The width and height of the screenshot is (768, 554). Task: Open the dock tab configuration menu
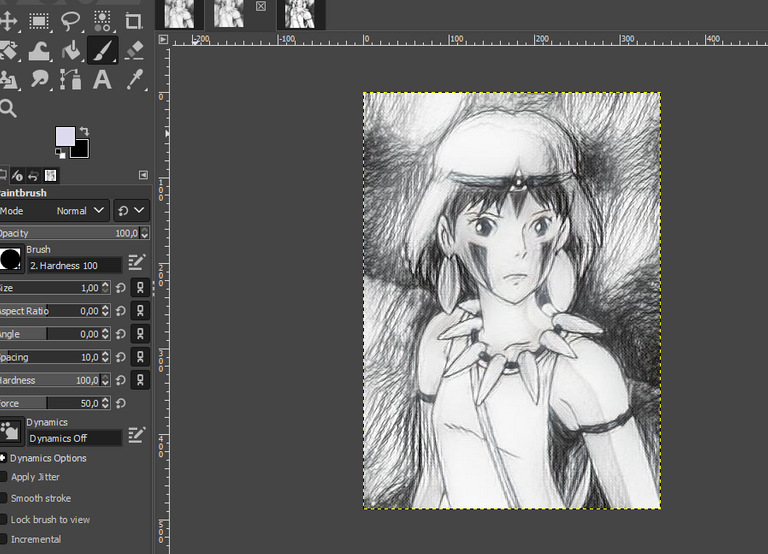tap(143, 175)
